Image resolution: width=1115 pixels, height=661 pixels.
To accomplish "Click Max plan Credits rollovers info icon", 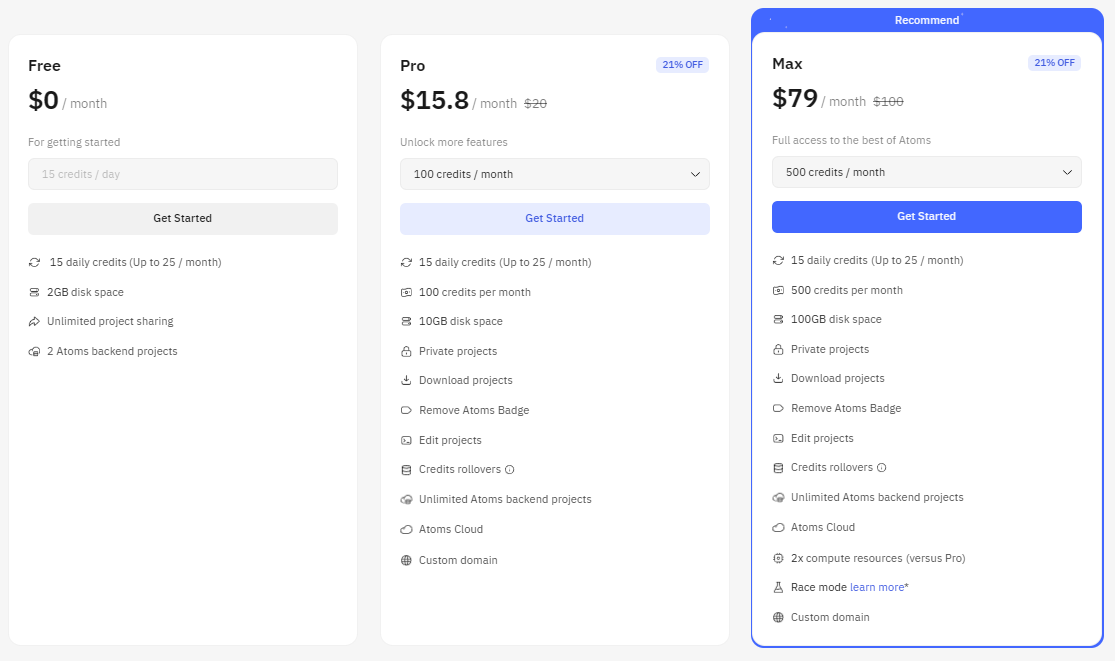I will (882, 468).
